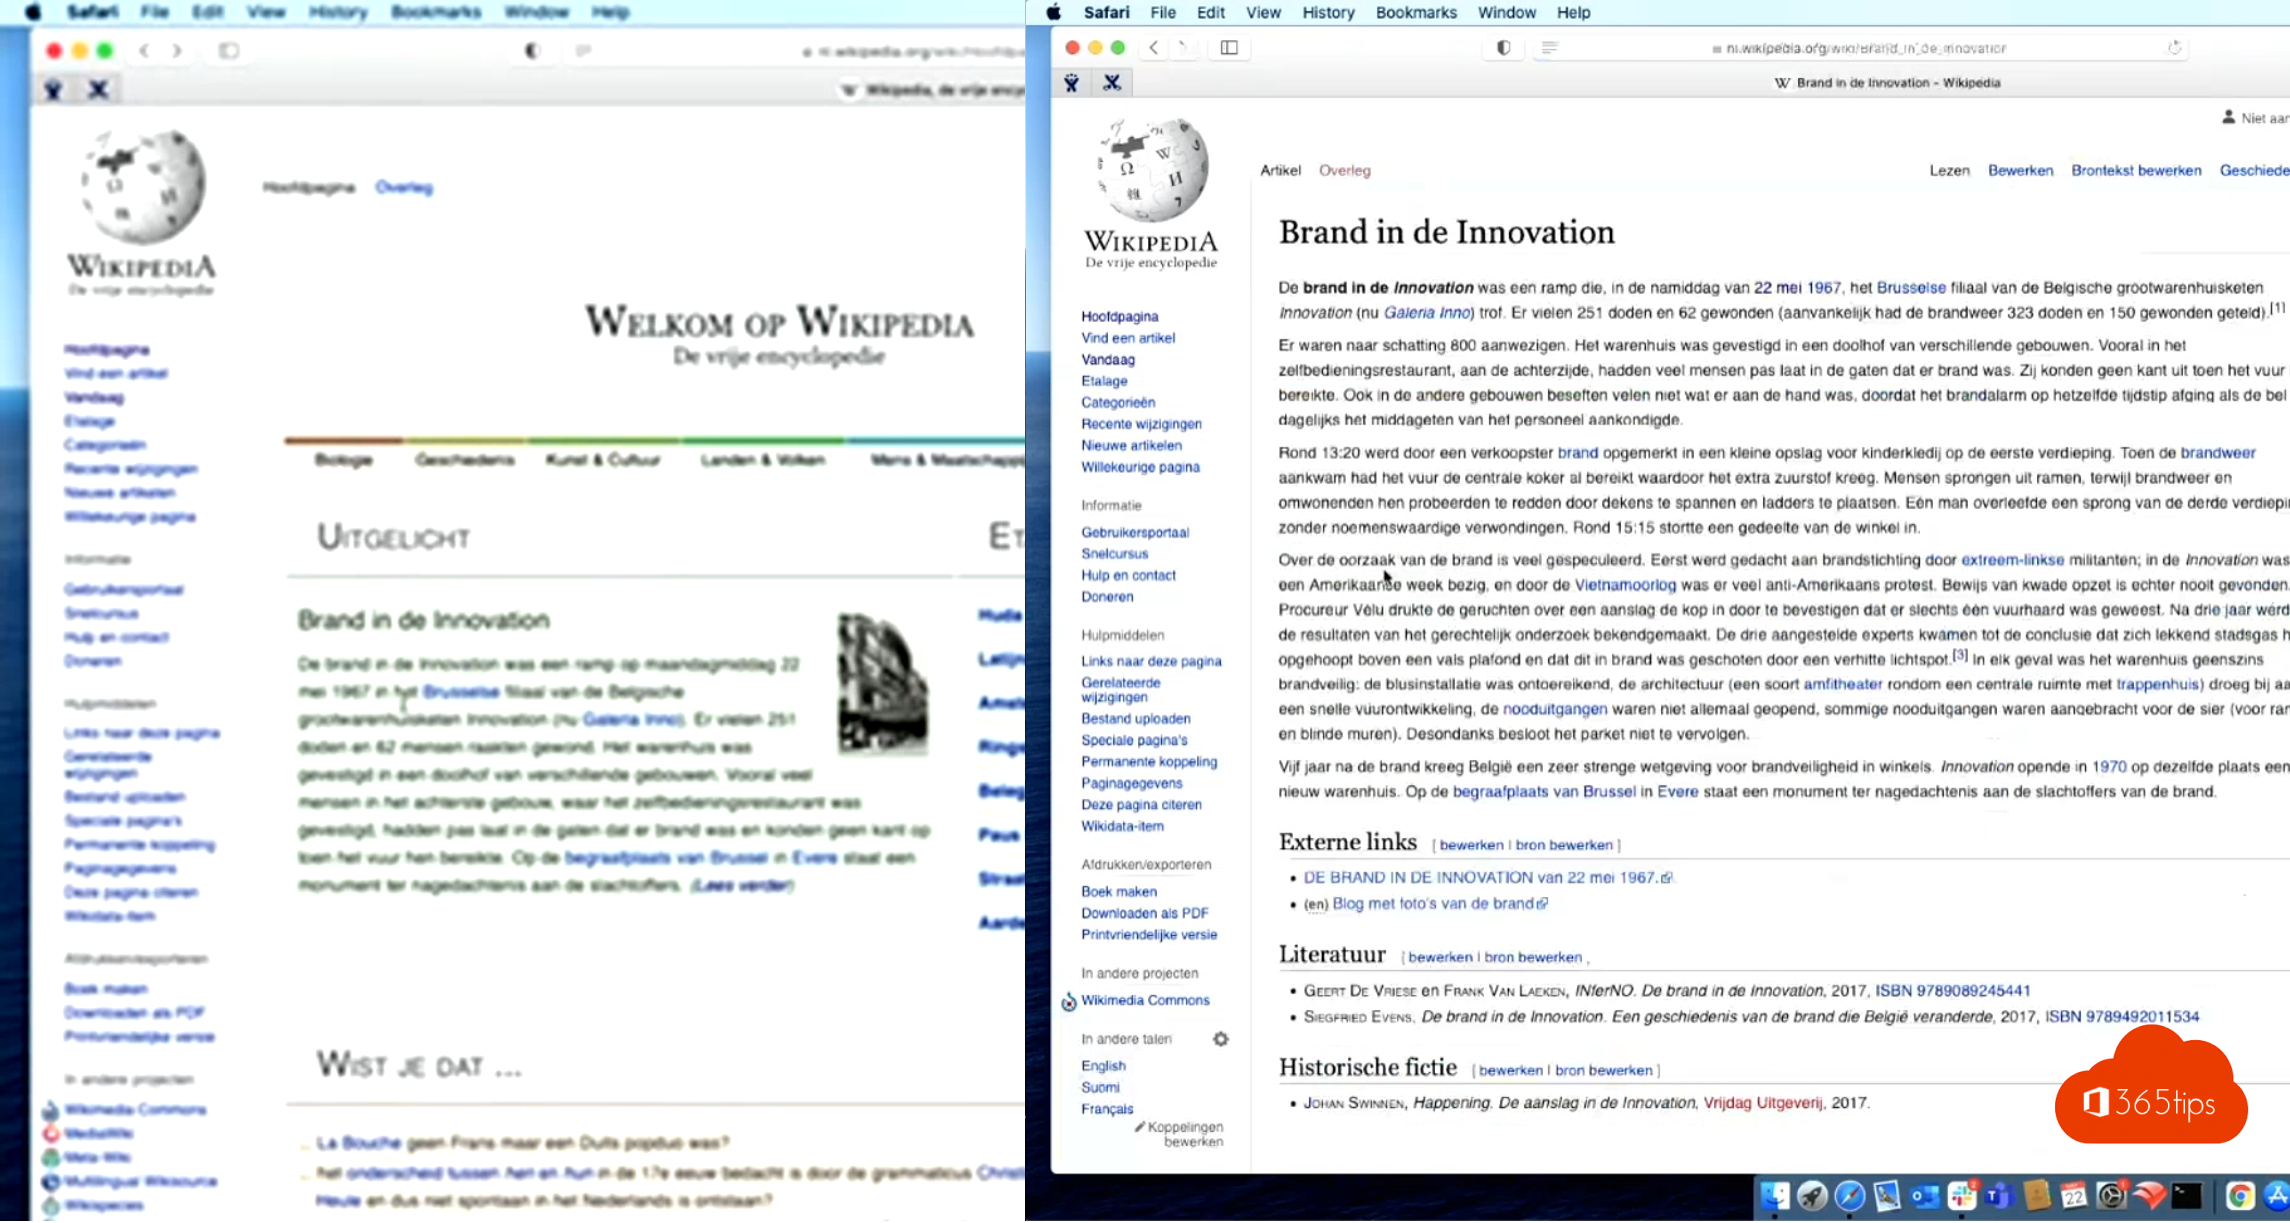This screenshot has width=2290, height=1223.
Task: Click the Safari back arrow in right window
Action: pyautogui.click(x=1153, y=47)
